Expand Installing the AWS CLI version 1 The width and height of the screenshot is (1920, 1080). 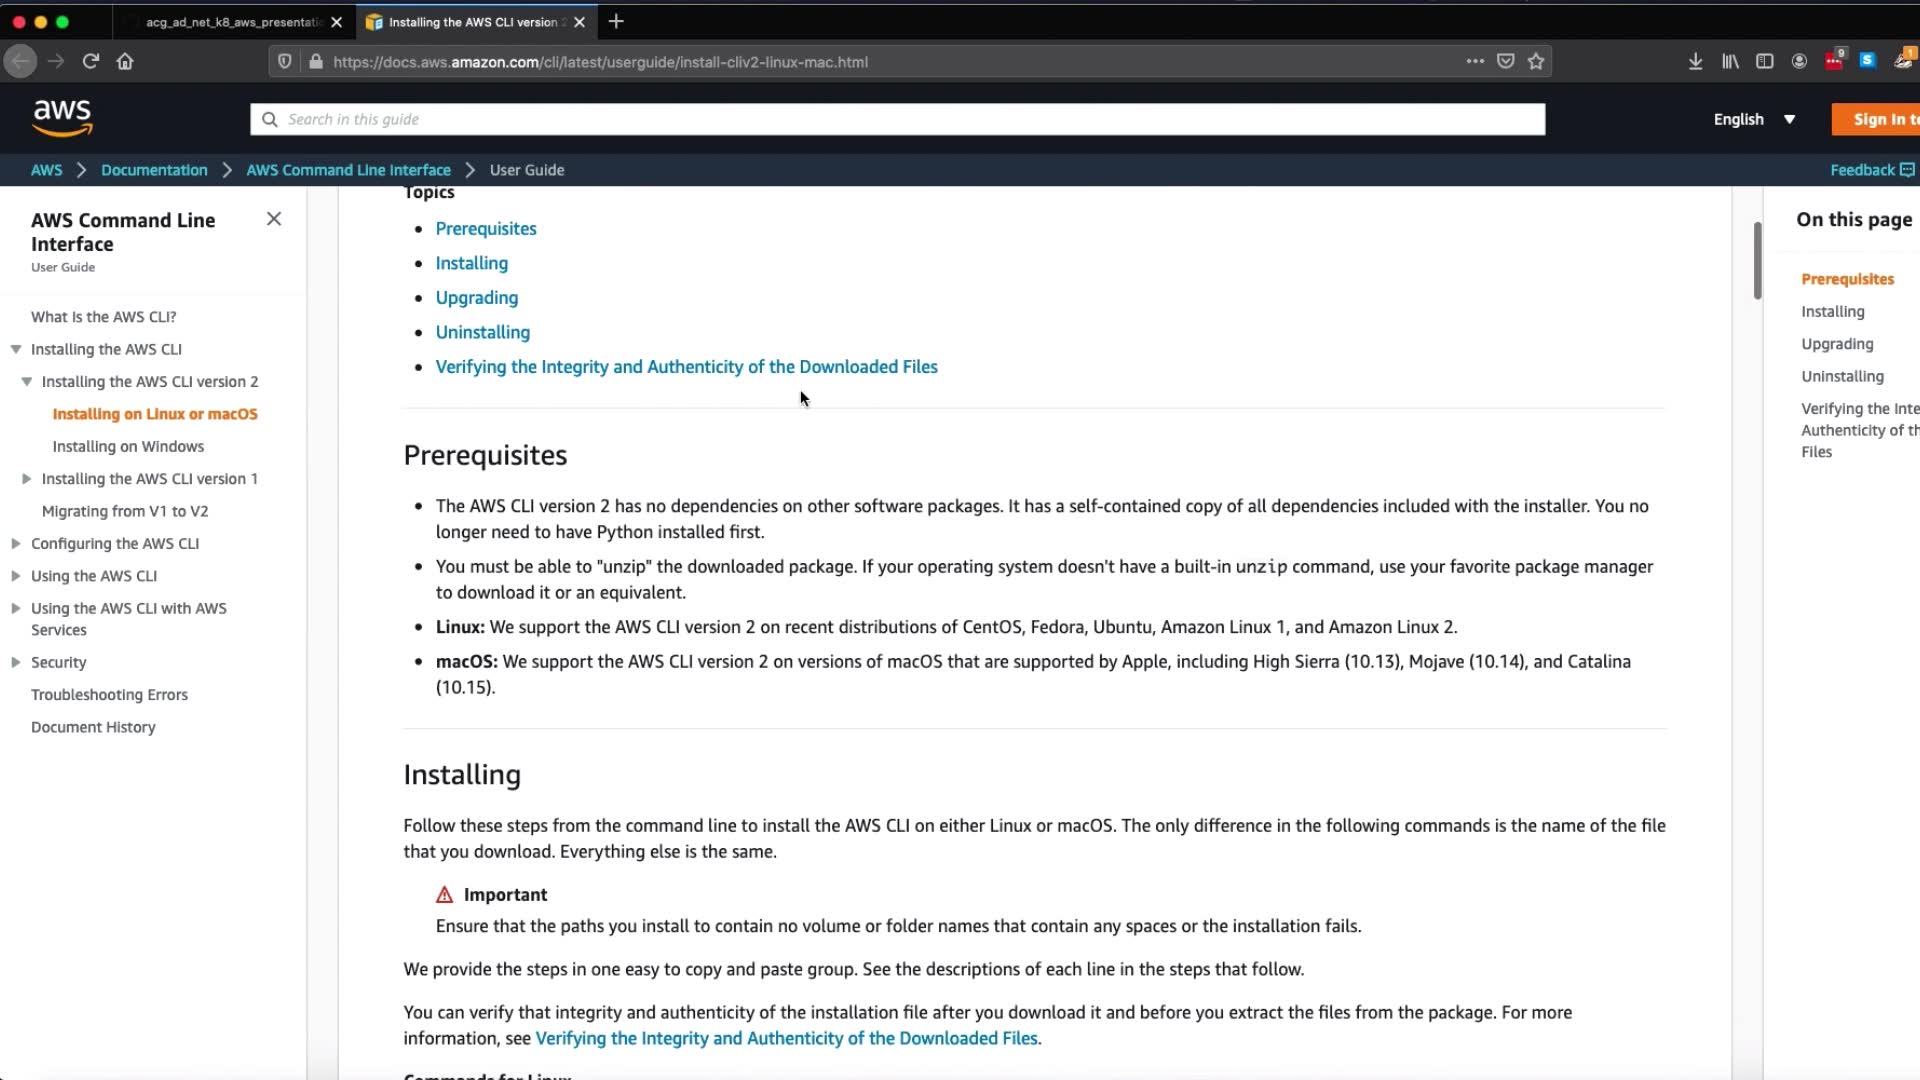coord(27,479)
